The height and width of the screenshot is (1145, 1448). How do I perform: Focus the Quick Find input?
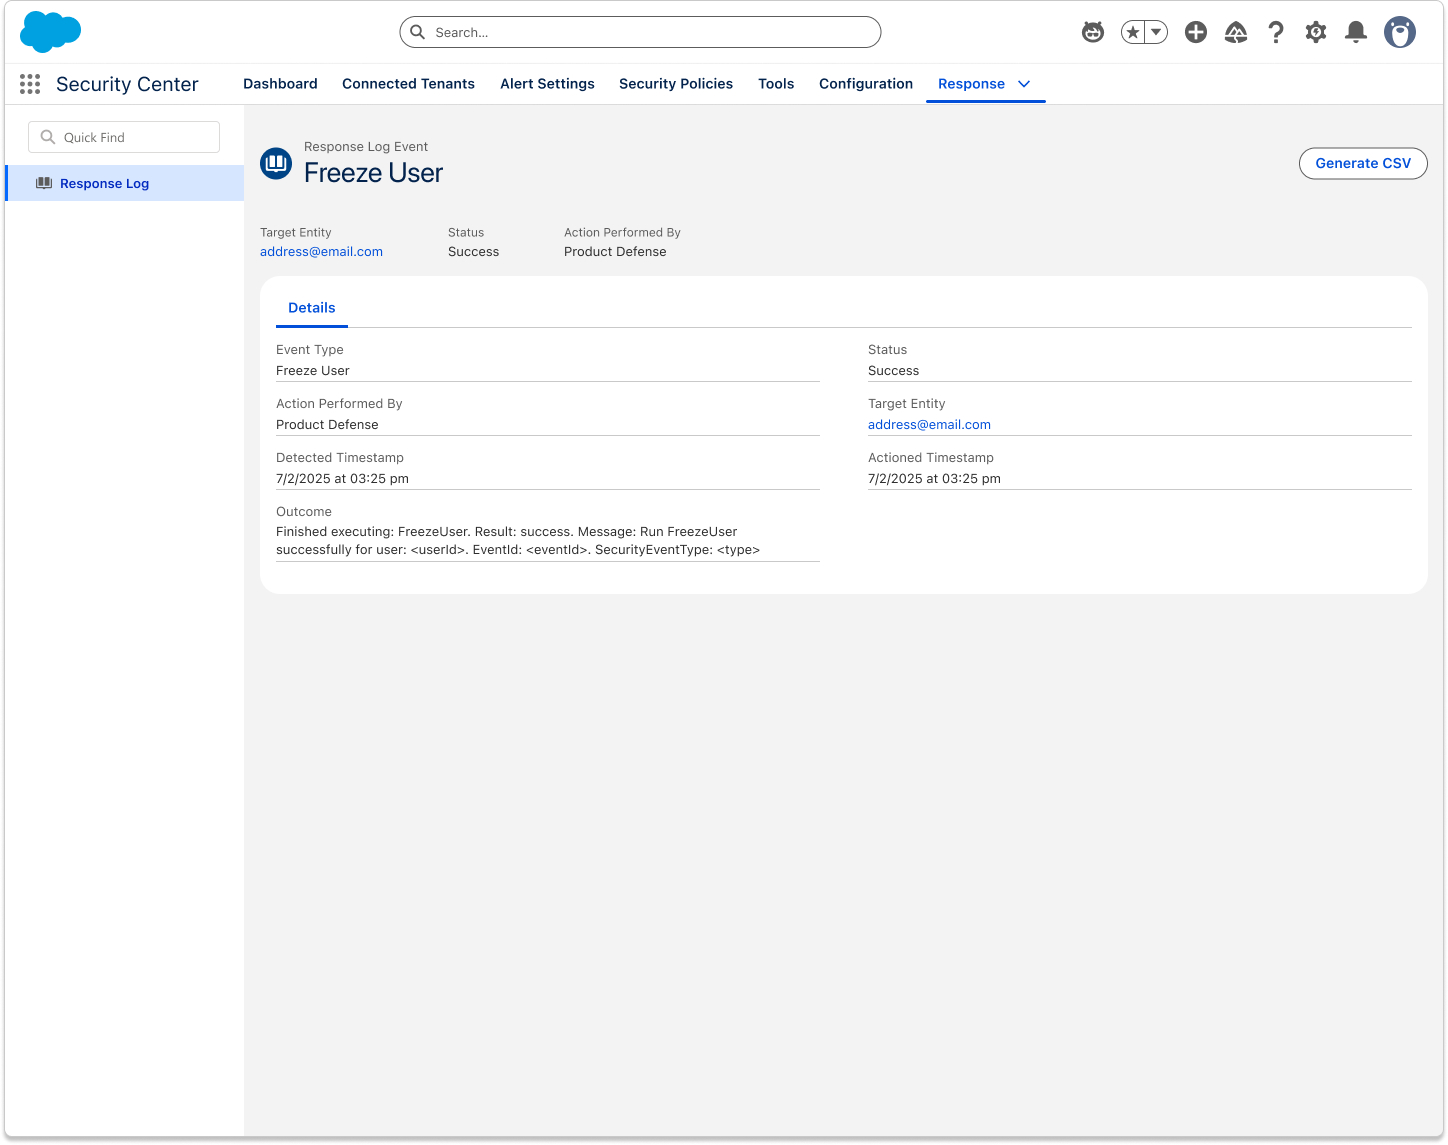click(124, 137)
